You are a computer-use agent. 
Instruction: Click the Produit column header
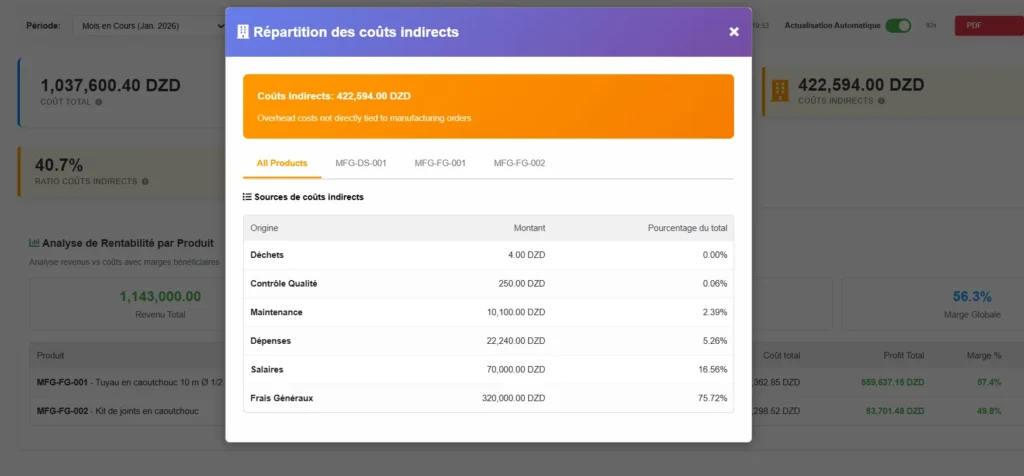50,355
